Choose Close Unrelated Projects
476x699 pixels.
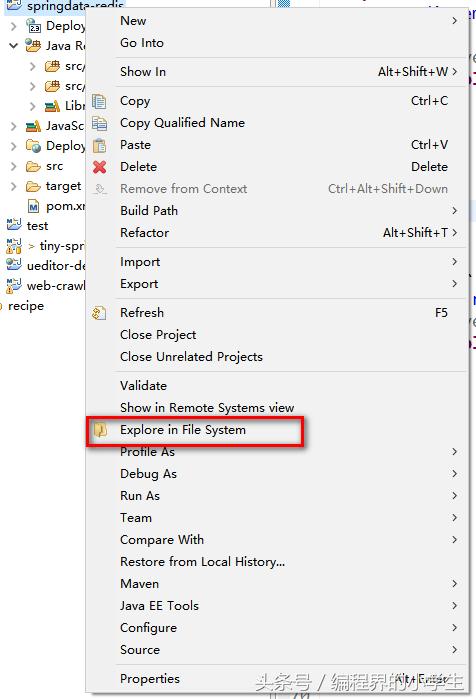191,357
